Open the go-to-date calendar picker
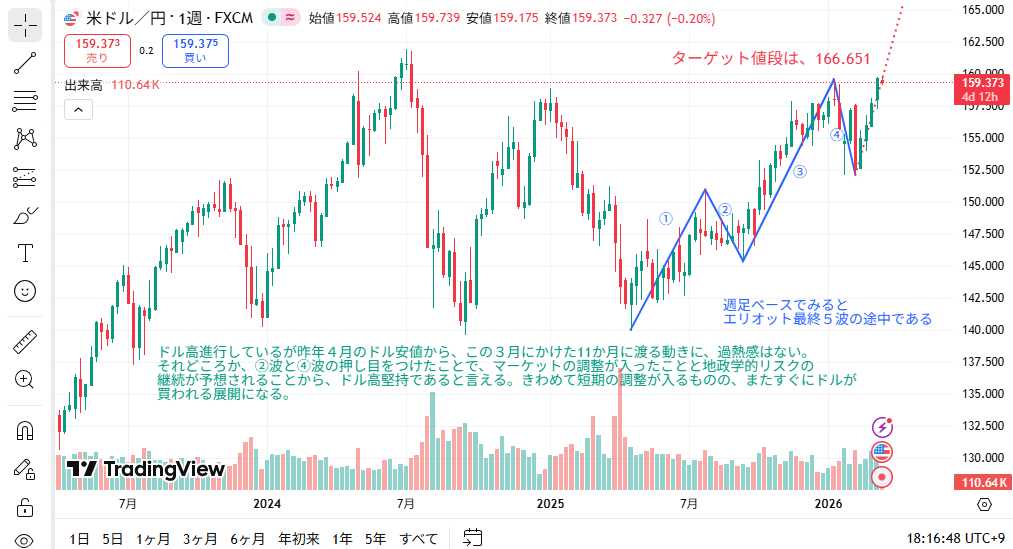This screenshot has height=549, width=1013. tap(473, 538)
